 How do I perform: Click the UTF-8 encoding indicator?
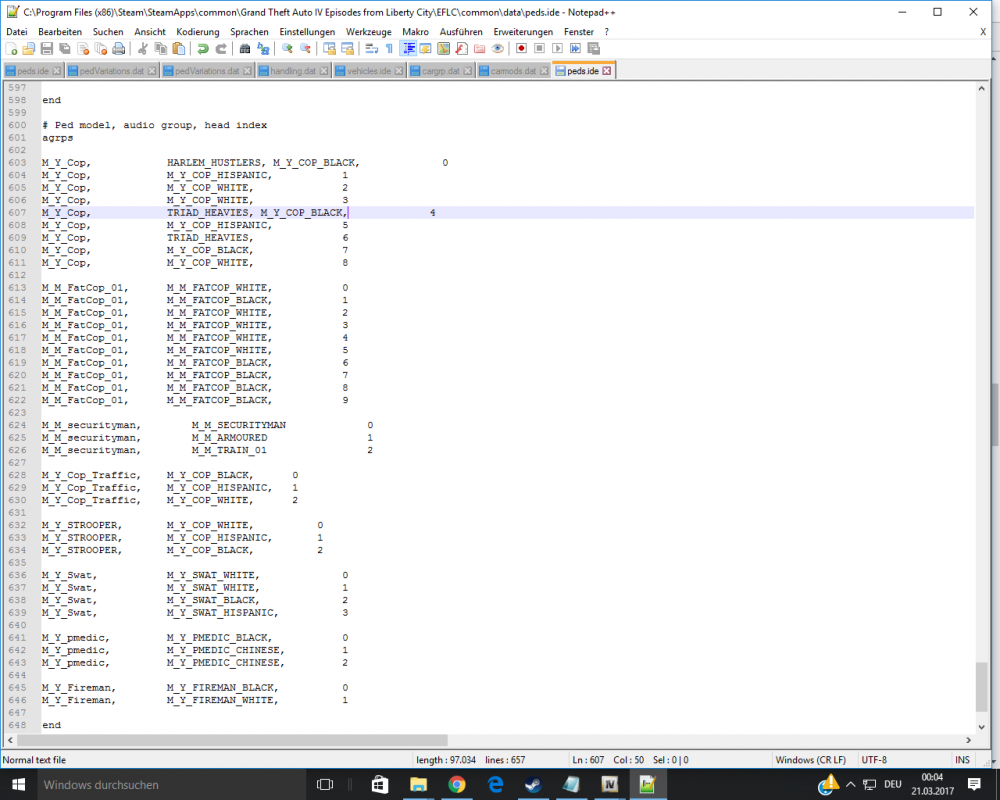tap(873, 759)
